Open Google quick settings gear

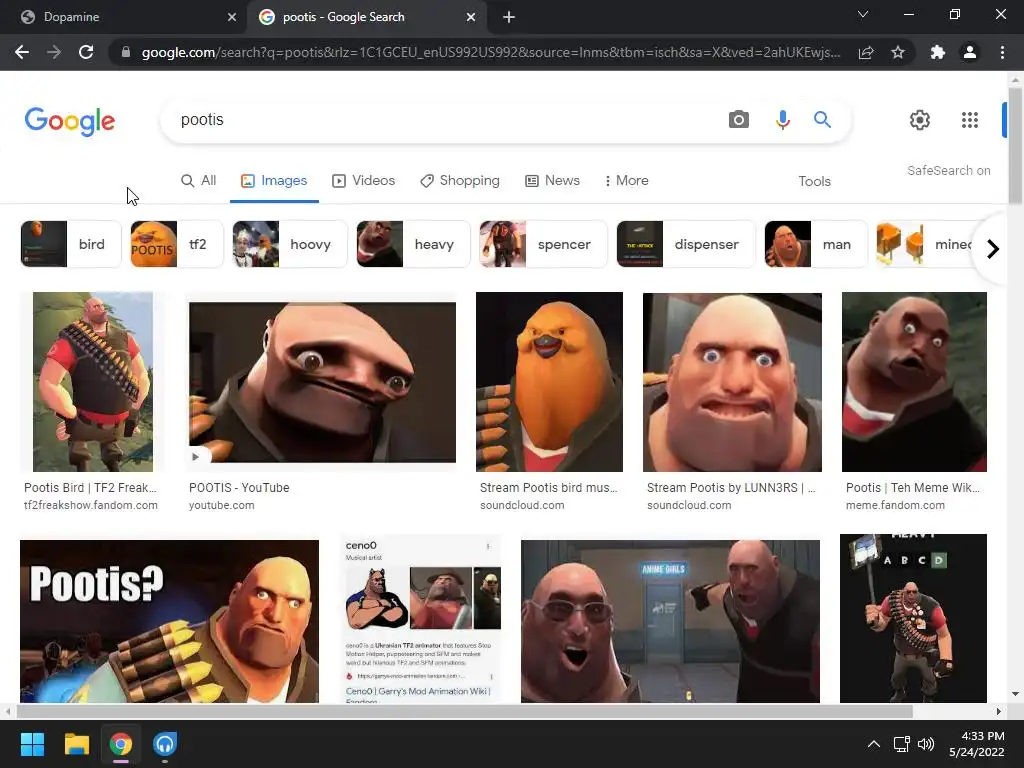click(x=920, y=120)
